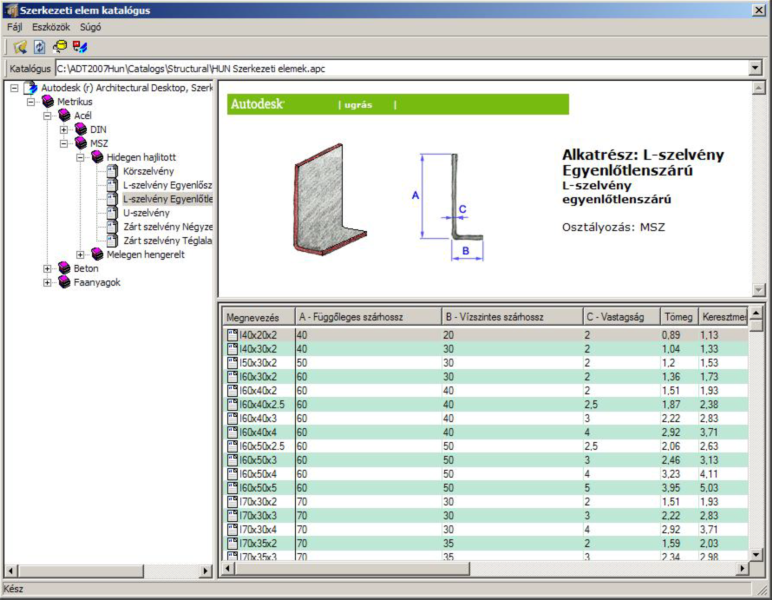Collapse the Hidegen hajlított node
The image size is (772, 600).
coord(80,158)
